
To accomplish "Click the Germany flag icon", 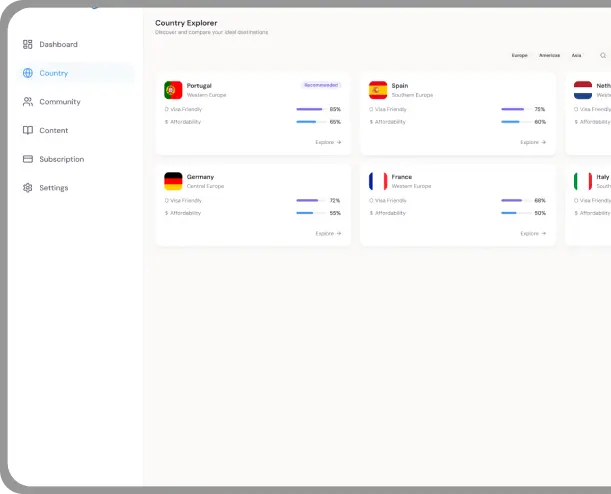I will click(x=173, y=181).
